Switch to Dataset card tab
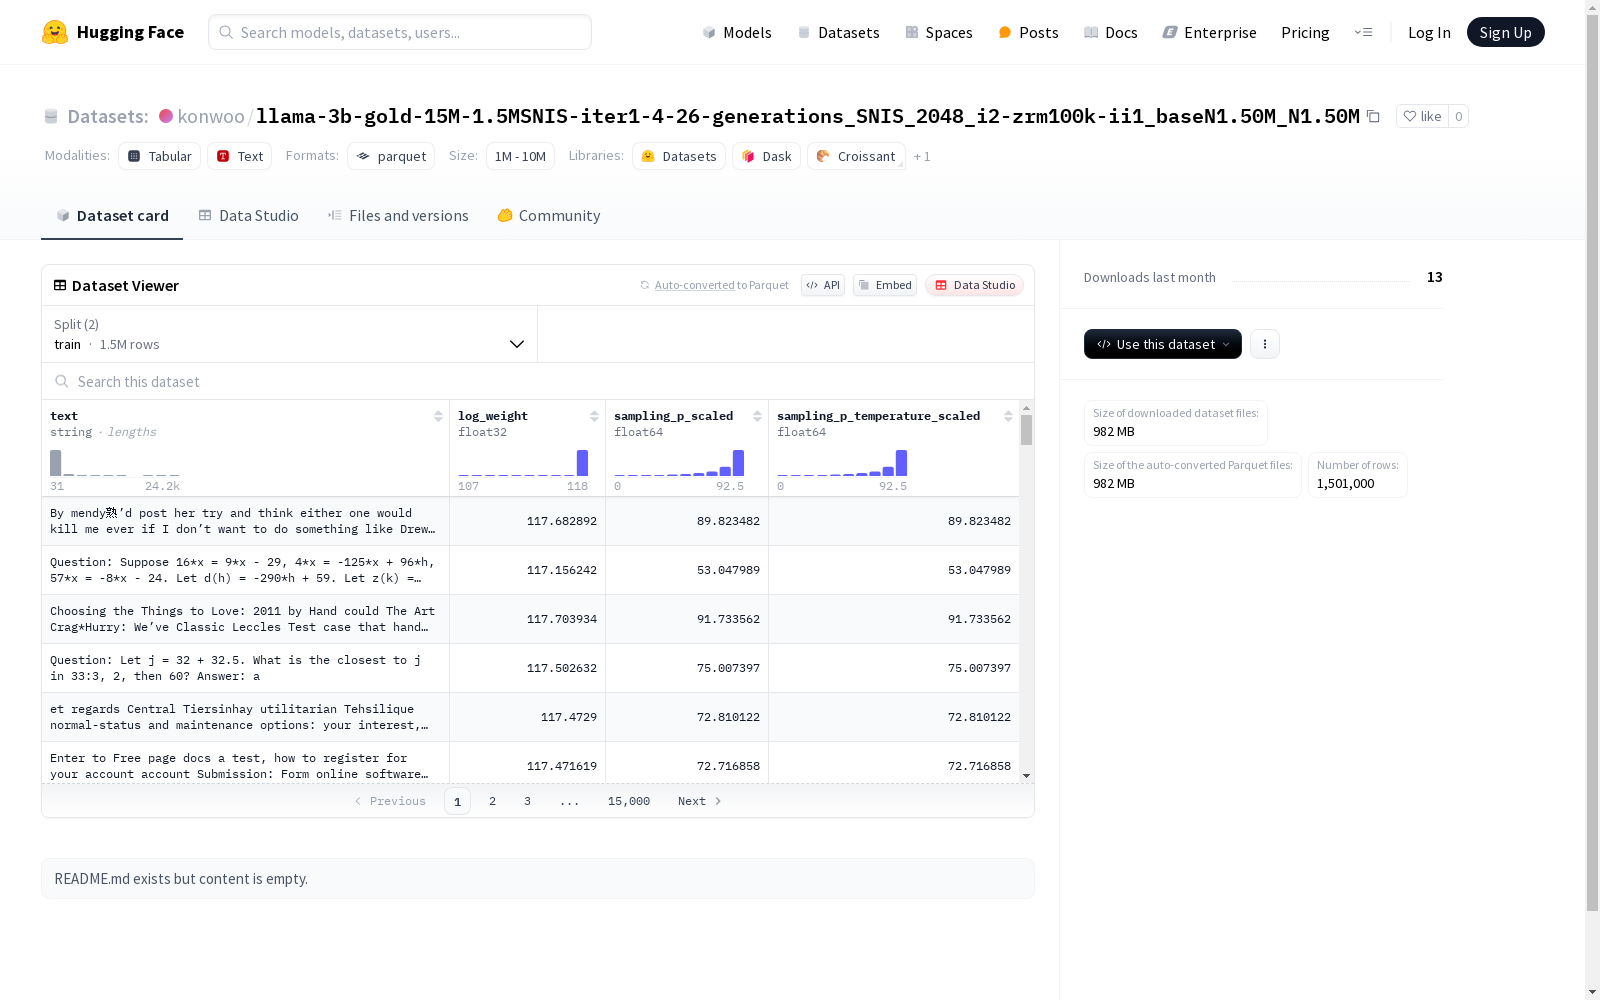The image size is (1600, 1000). (x=112, y=216)
